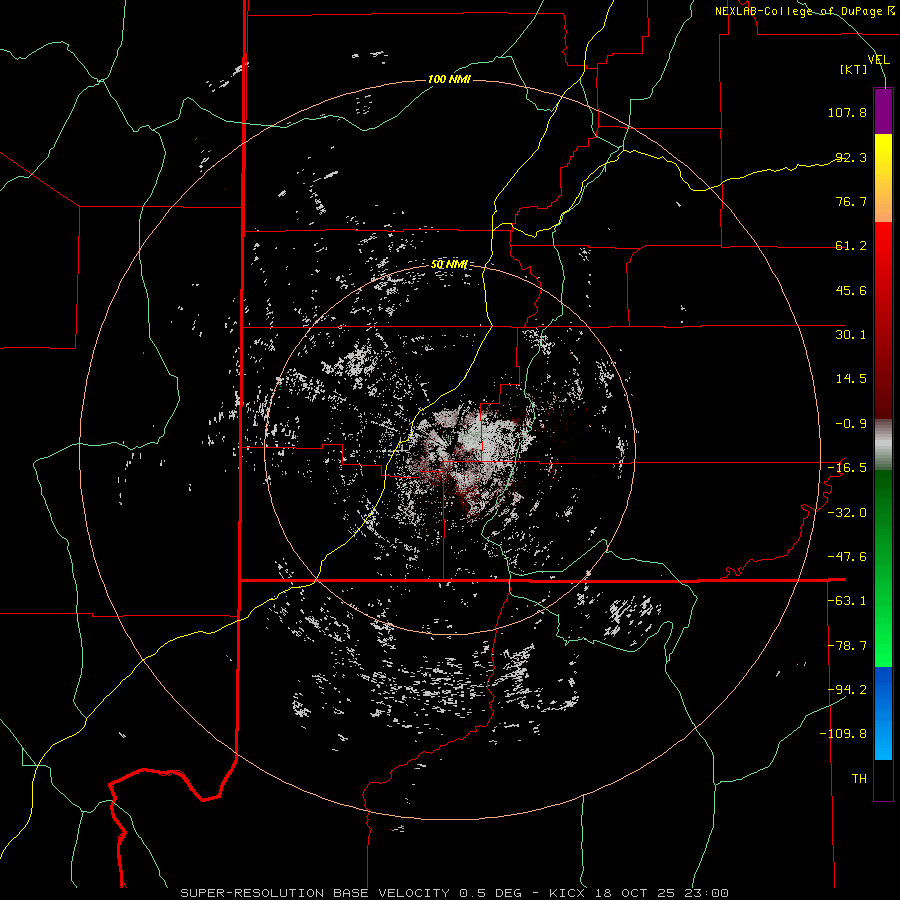
Task: Click the 76.7 velocity label
Action: pyautogui.click(x=851, y=201)
